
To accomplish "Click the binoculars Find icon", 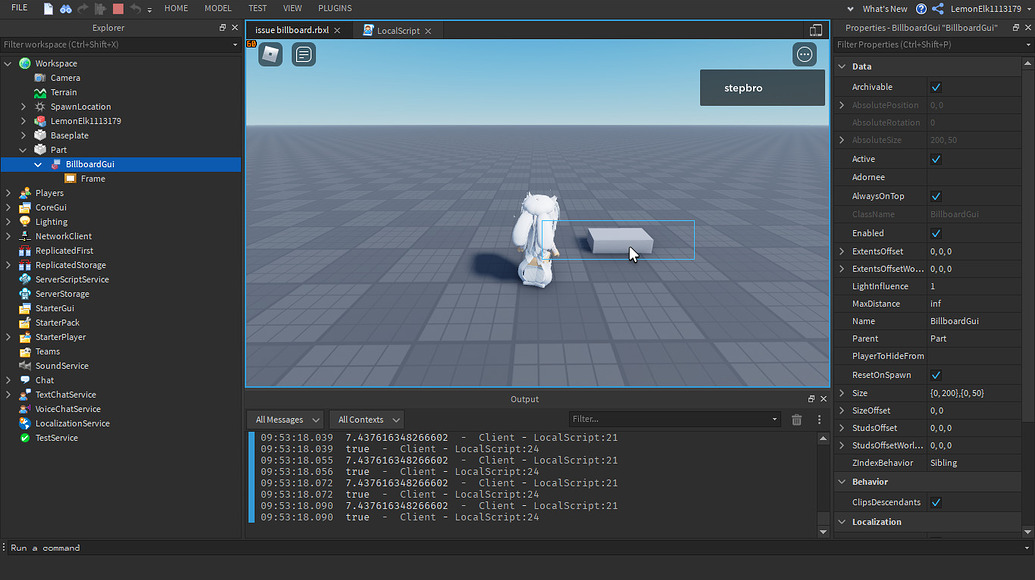I will point(65,9).
